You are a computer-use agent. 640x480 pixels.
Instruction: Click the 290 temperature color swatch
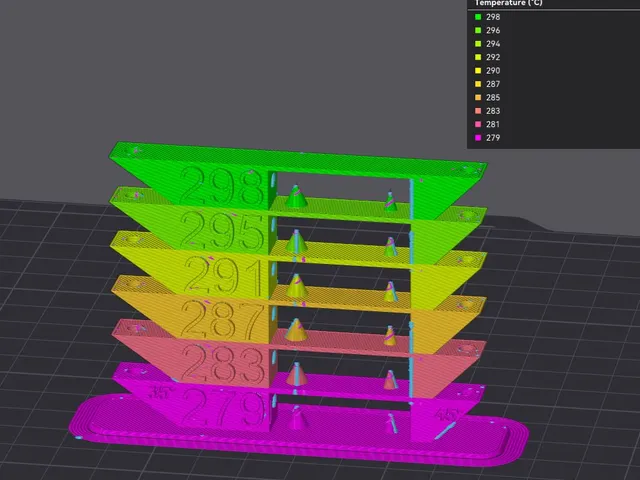[x=478, y=71]
